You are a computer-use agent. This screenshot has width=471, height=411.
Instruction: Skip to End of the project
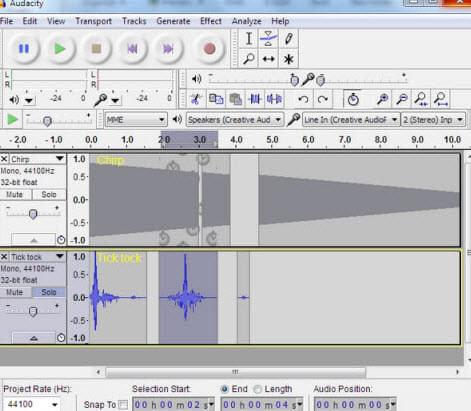coord(168,49)
